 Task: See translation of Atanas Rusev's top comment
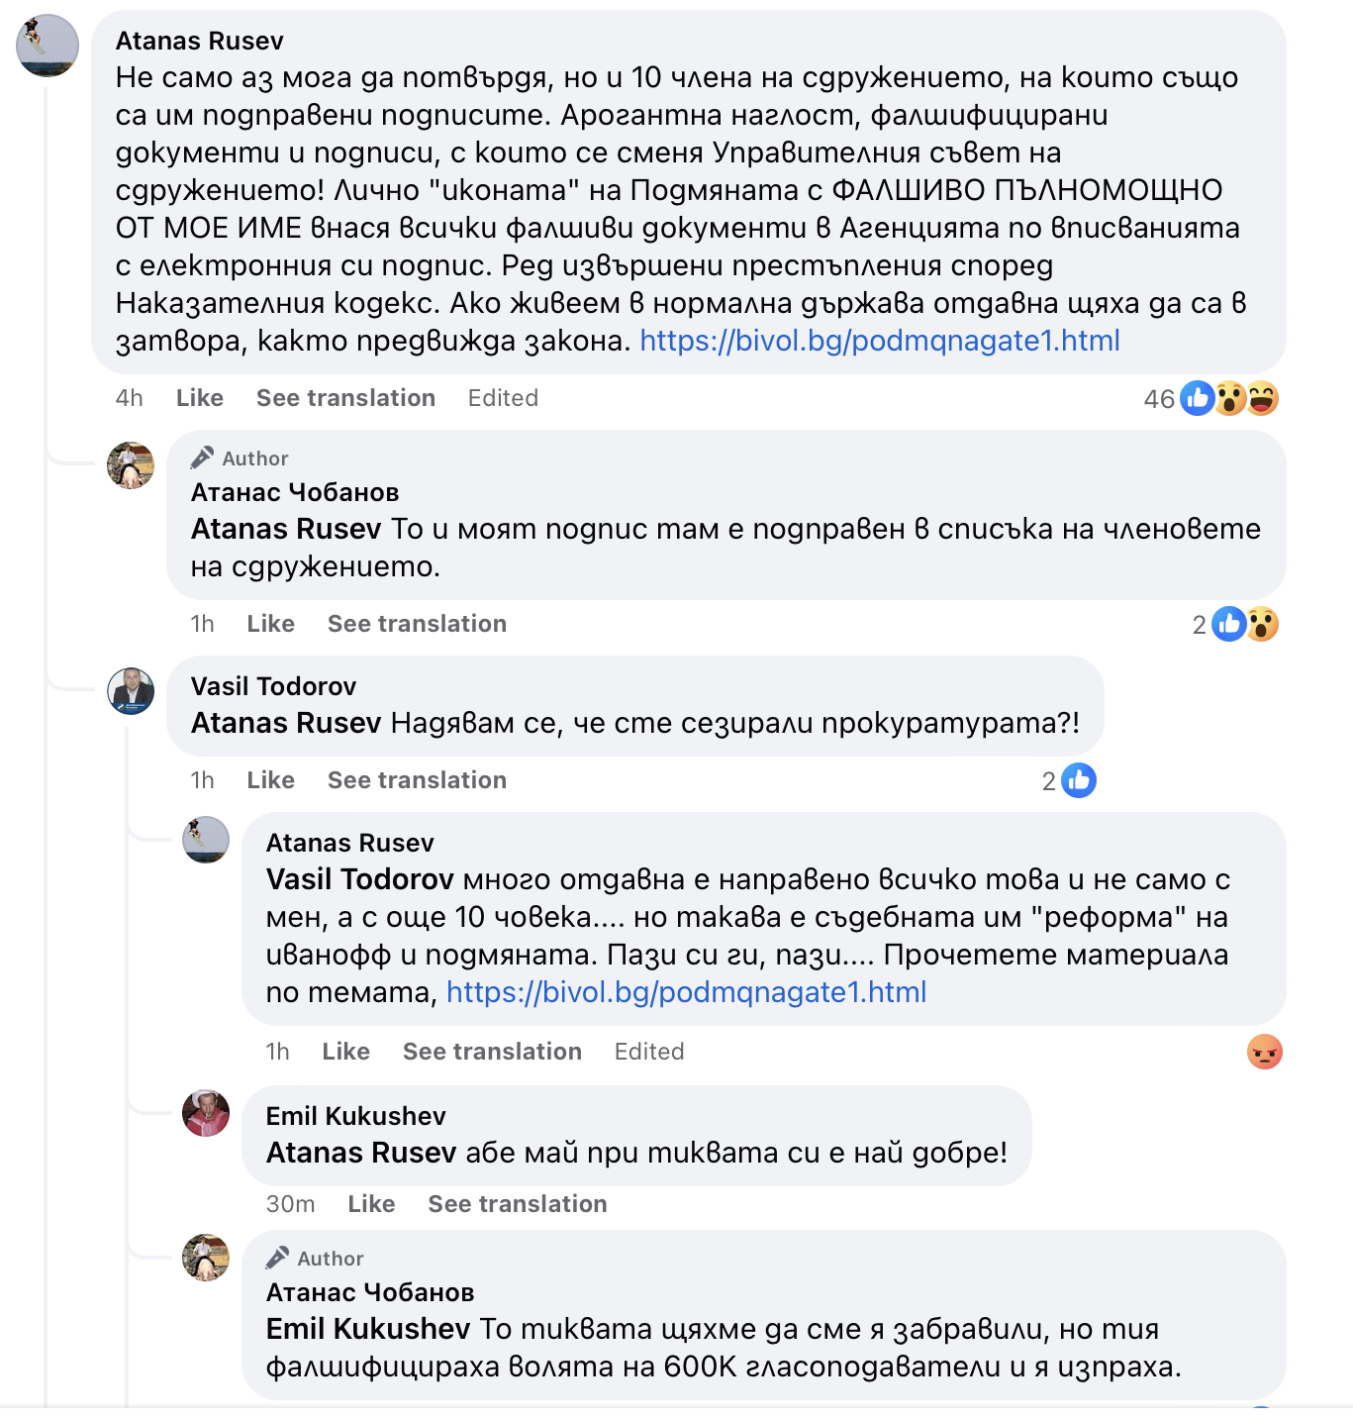[345, 398]
